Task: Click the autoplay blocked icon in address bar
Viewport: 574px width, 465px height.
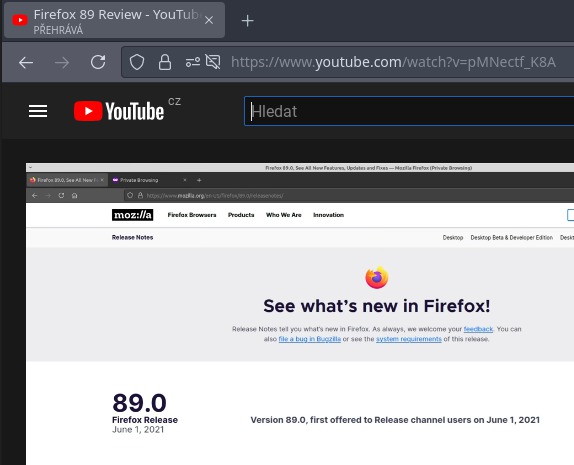Action: point(213,62)
